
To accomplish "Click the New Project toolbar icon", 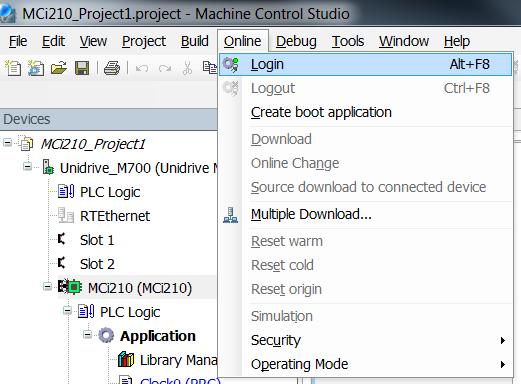I will point(13,68).
